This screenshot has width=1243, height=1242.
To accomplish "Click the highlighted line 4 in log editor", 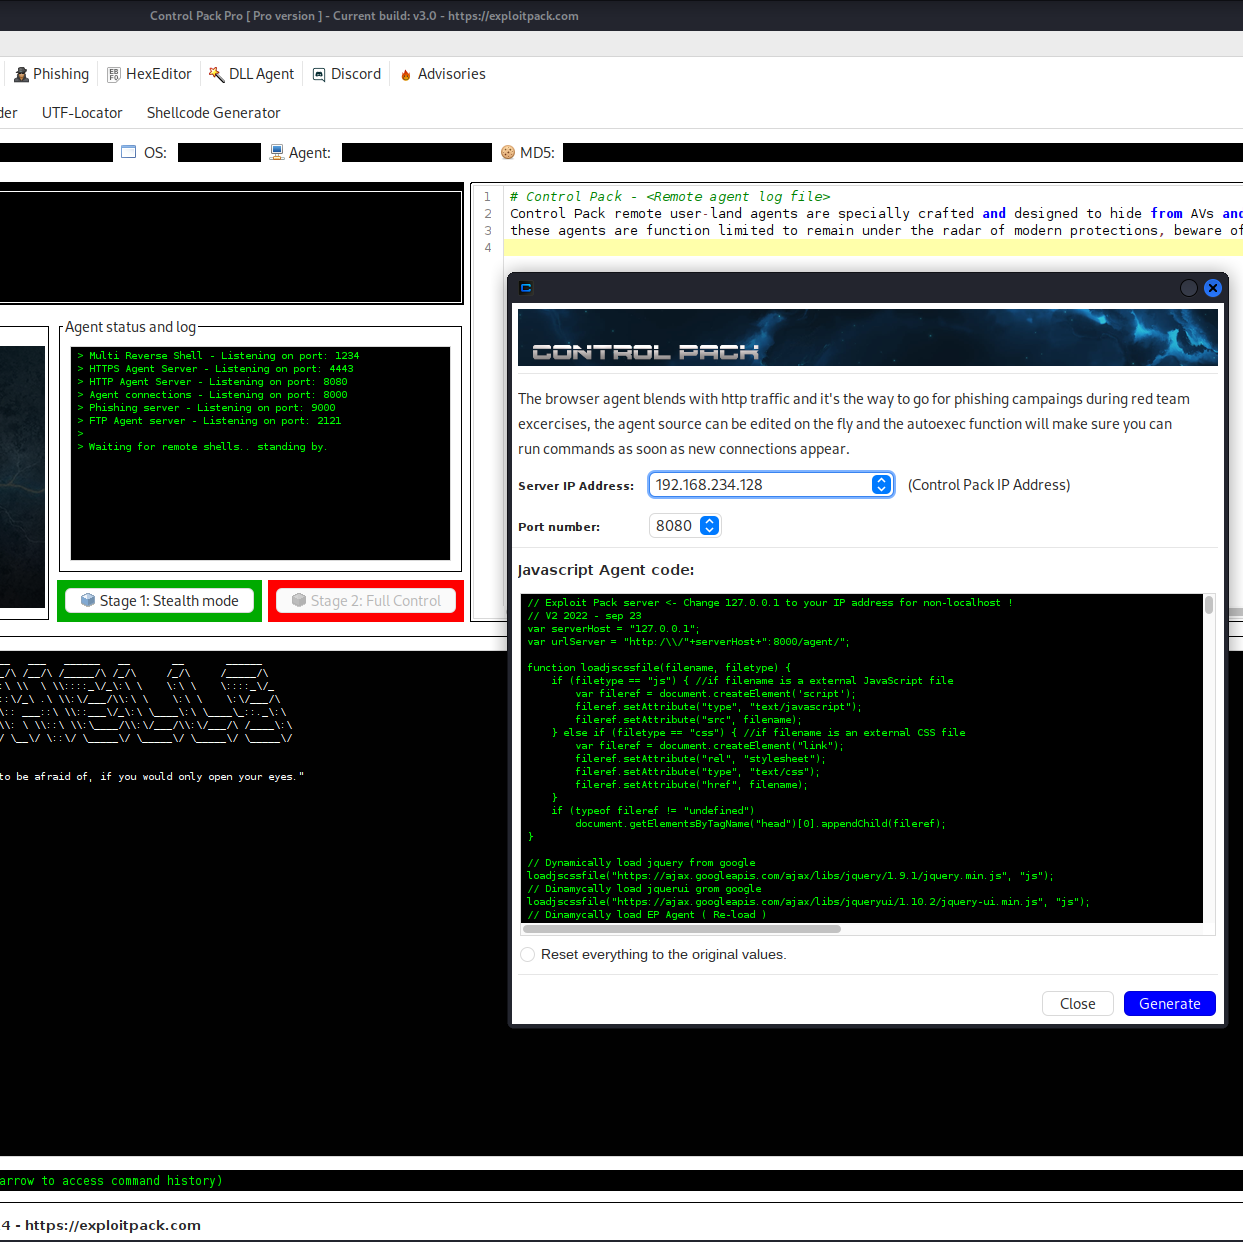I will click(x=873, y=248).
